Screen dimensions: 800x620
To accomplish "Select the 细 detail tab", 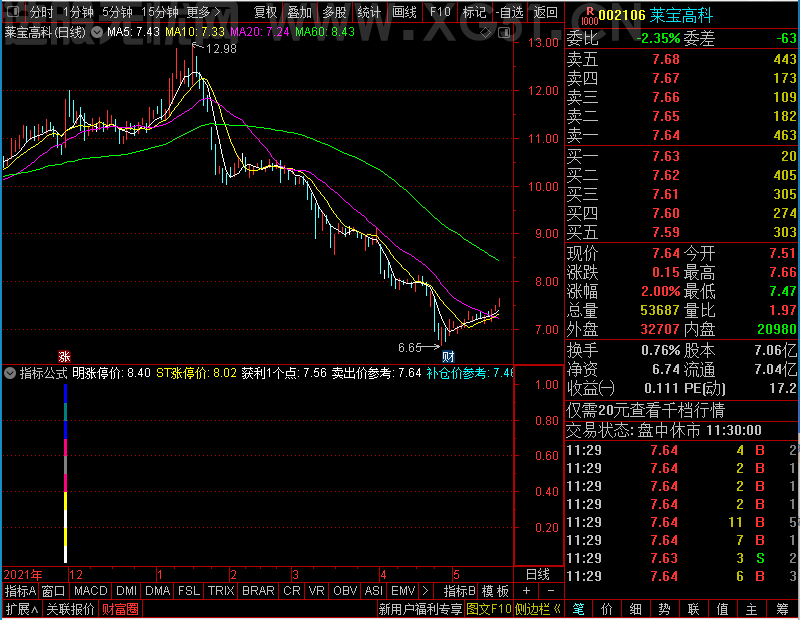I will coord(636,609).
